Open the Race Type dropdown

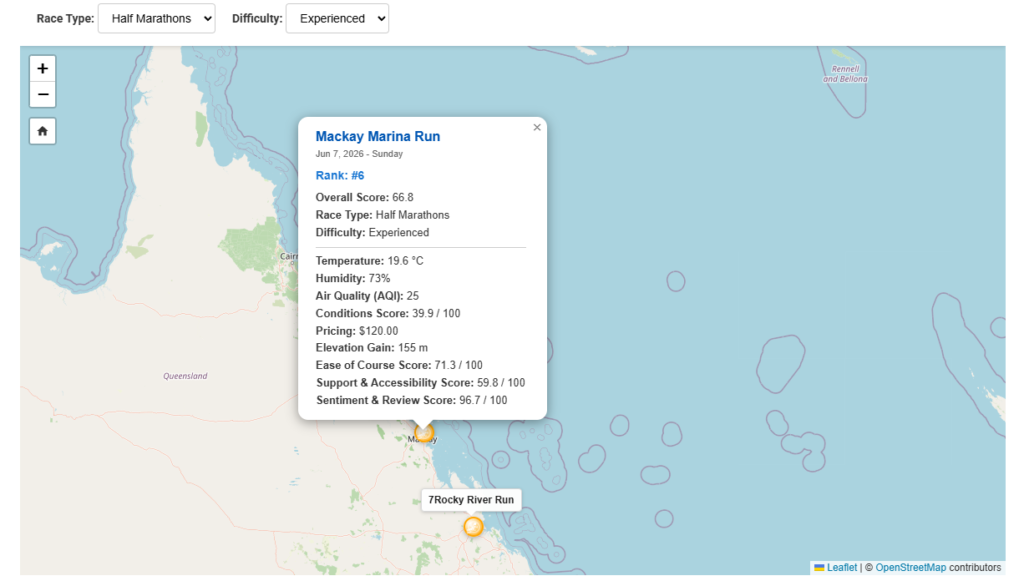tap(156, 18)
